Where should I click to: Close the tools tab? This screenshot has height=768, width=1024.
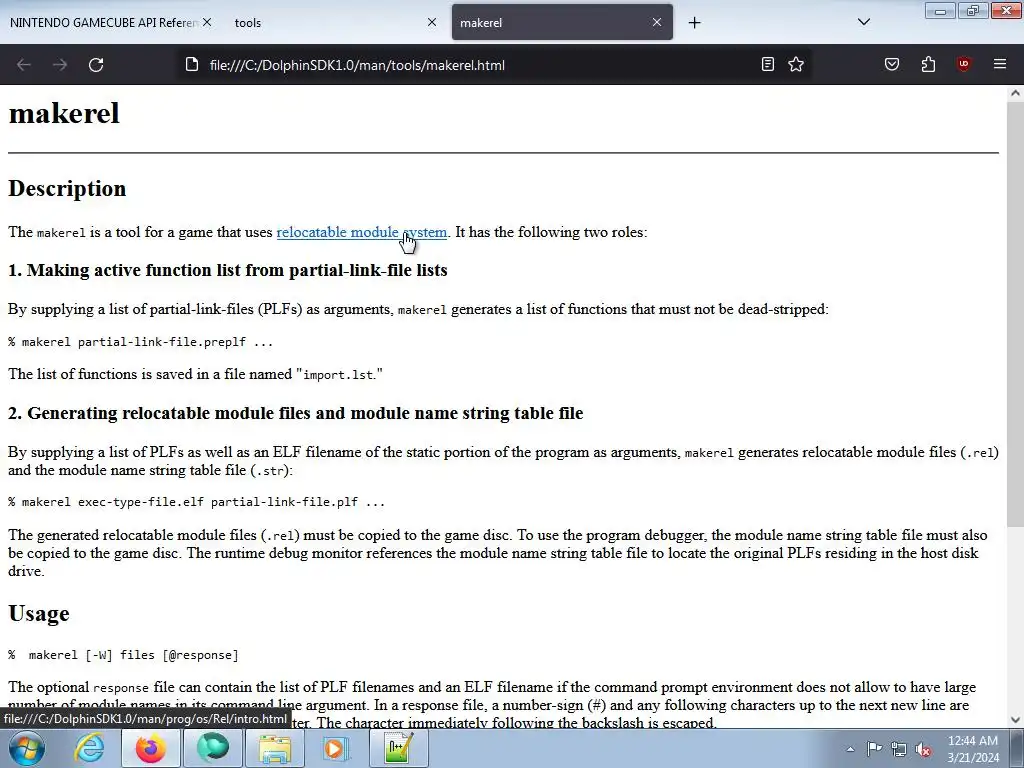point(432,22)
